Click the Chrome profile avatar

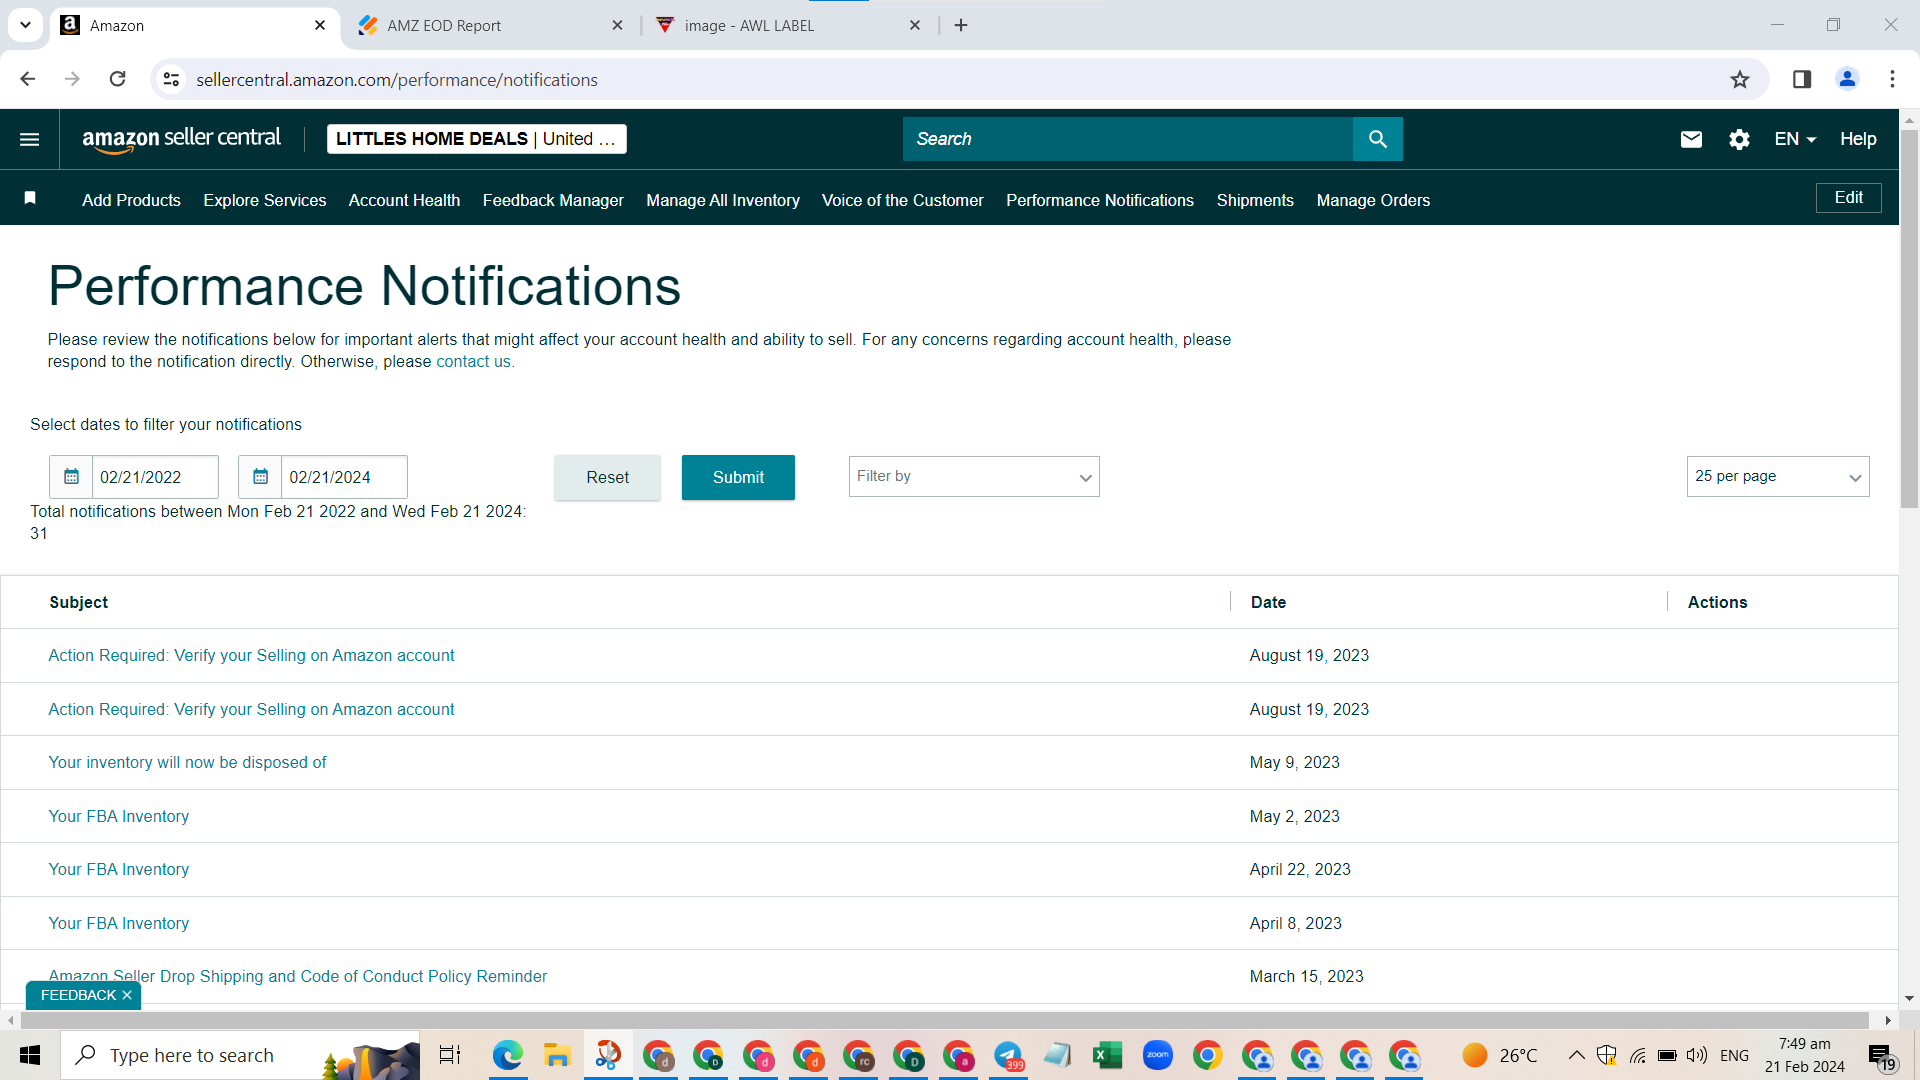tap(1847, 80)
